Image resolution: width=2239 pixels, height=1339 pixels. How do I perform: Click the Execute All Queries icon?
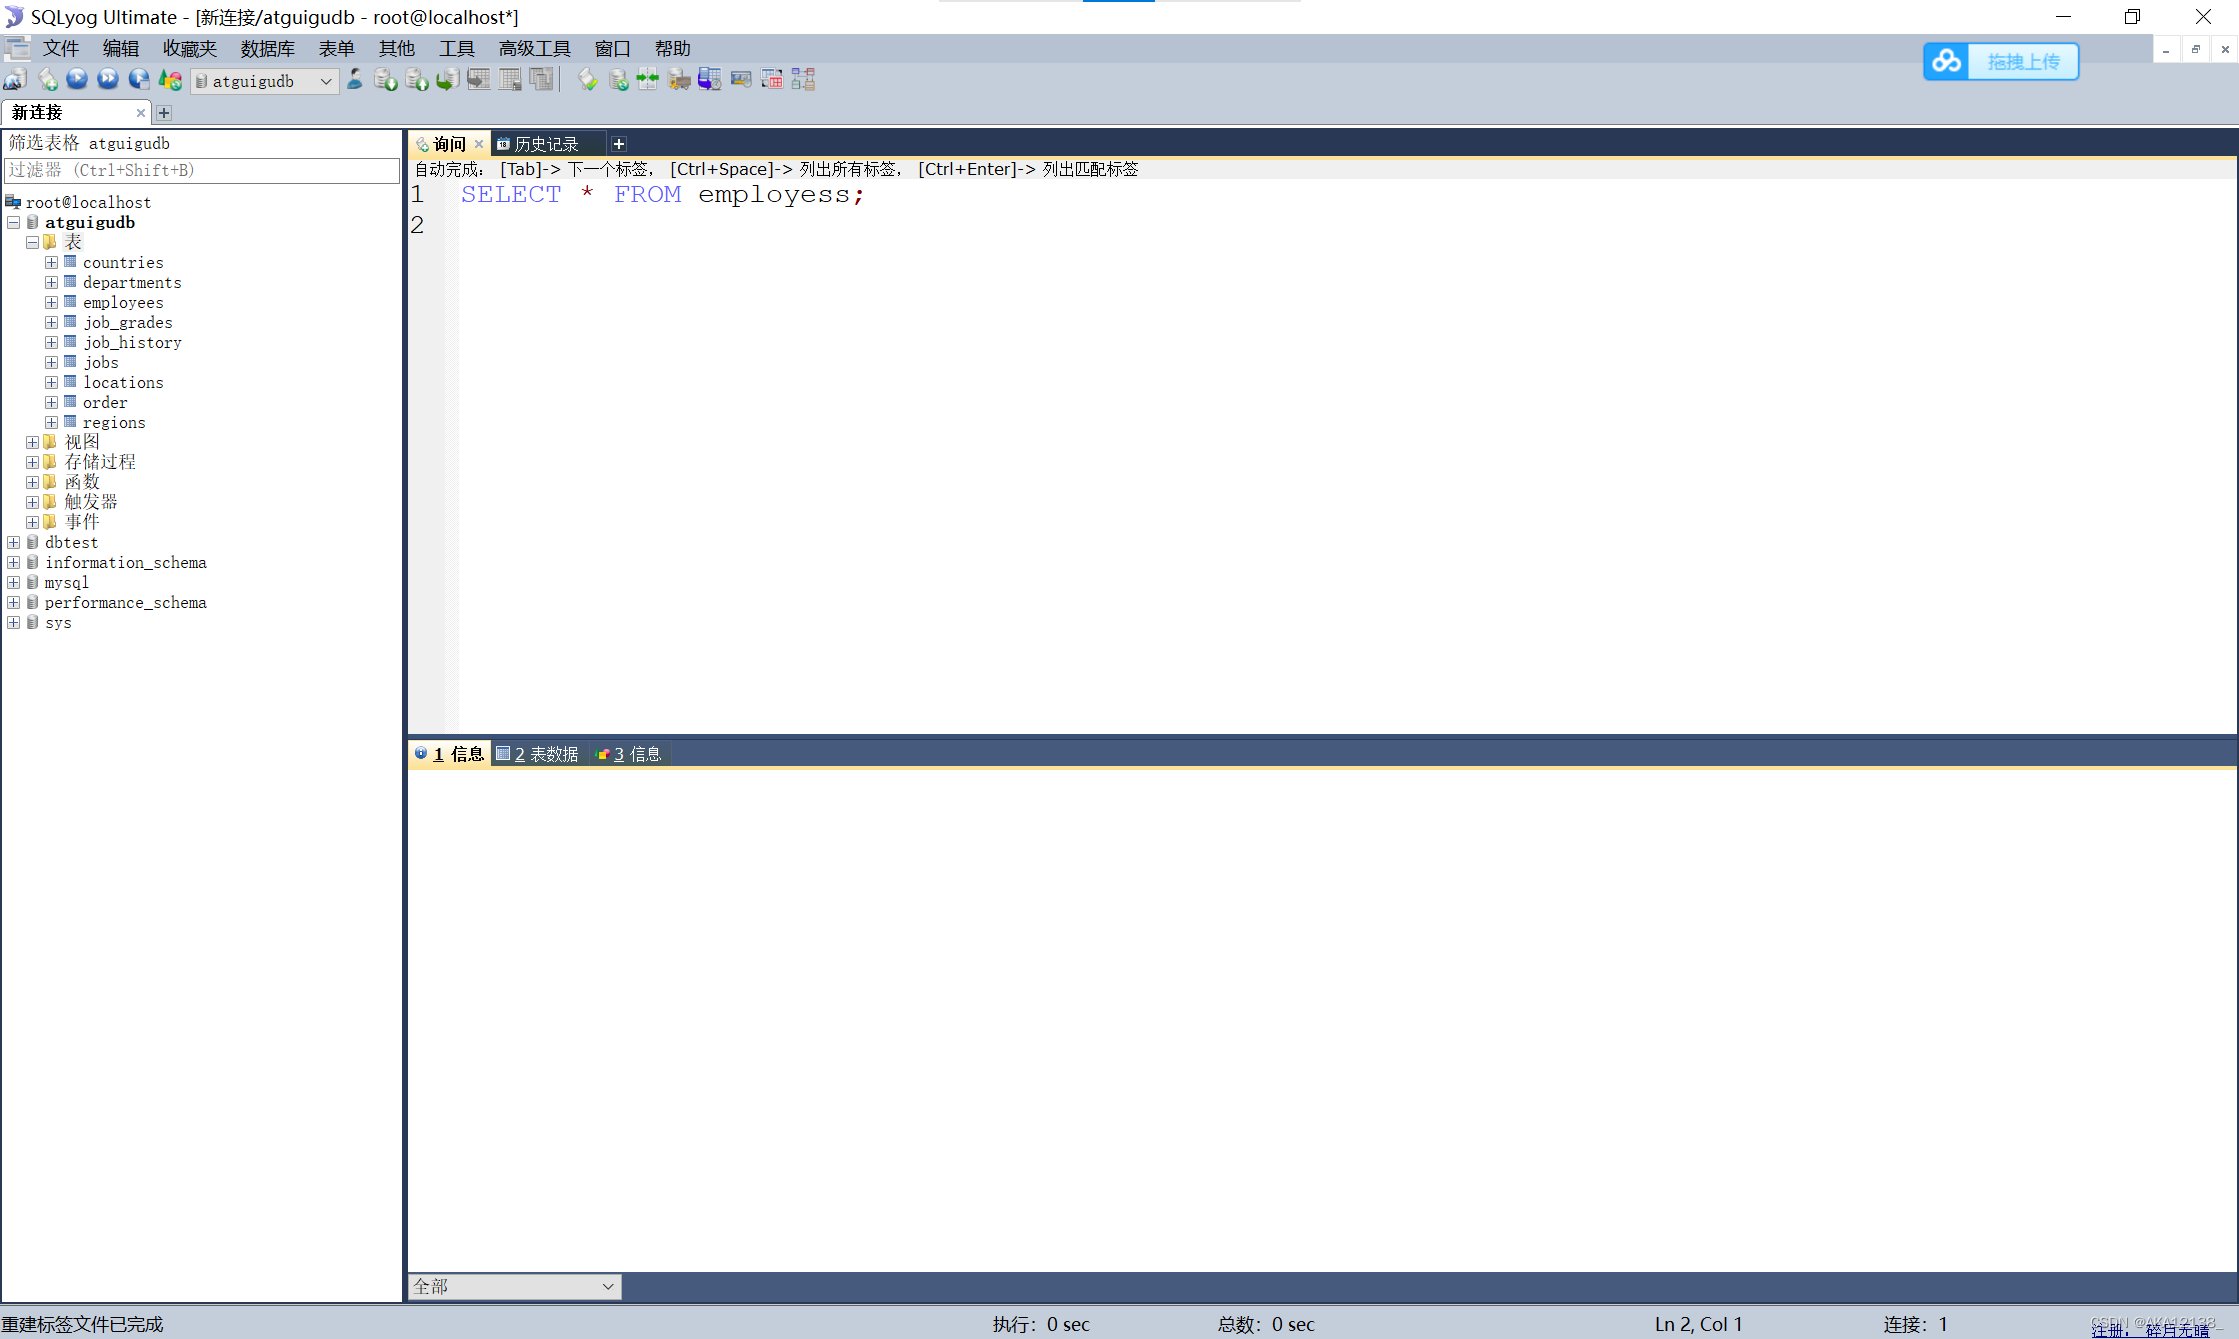click(x=108, y=80)
